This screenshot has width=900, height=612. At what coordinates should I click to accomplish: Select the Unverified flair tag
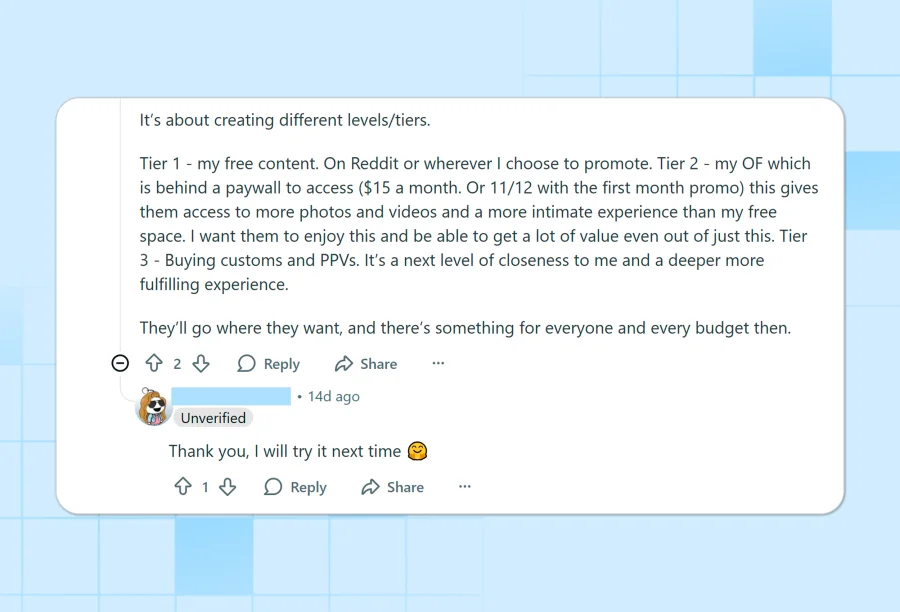click(213, 418)
